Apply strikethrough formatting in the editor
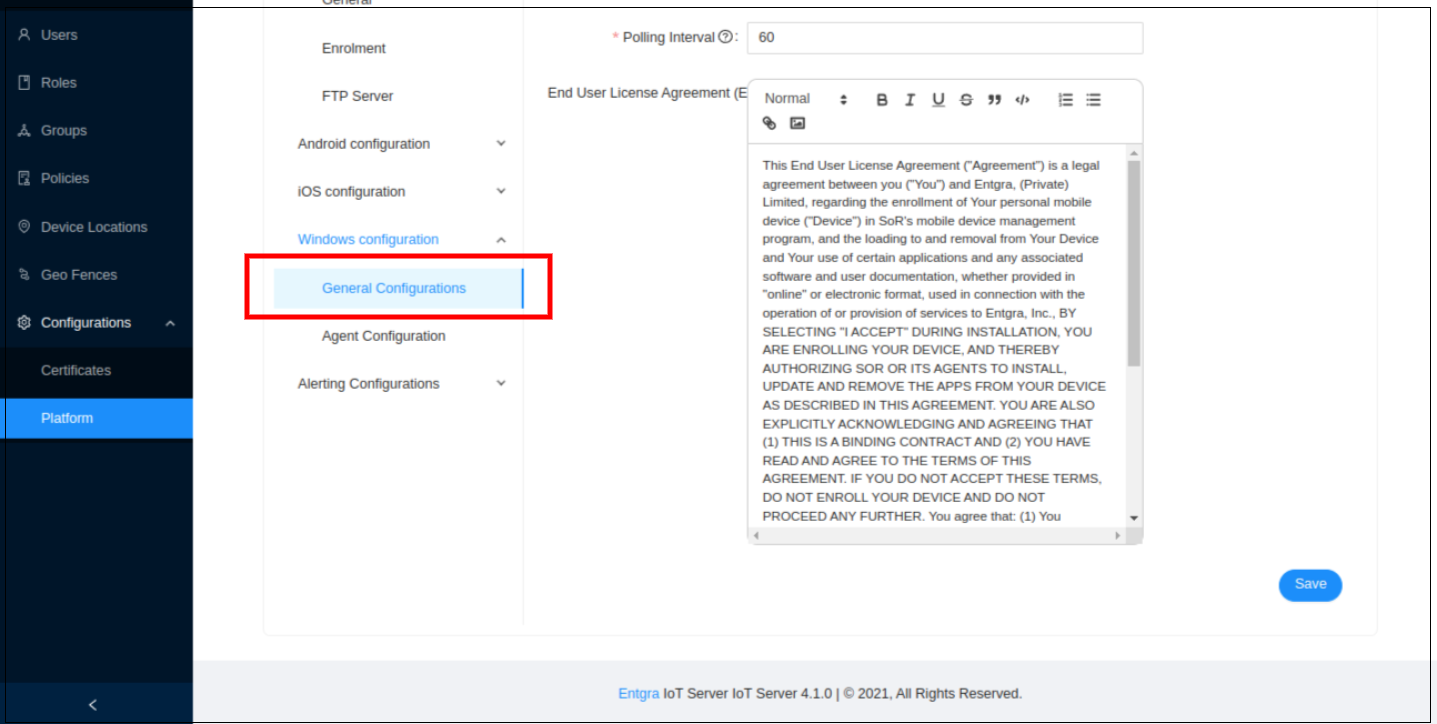1437x724 pixels. tap(965, 98)
